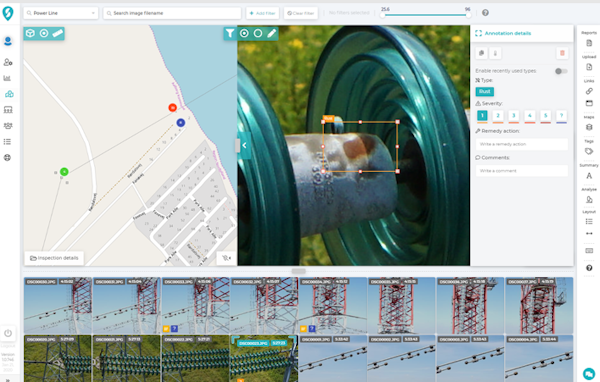The image size is (600, 382).
Task: Open the chat bubble at bottom right
Action: [x=589, y=374]
